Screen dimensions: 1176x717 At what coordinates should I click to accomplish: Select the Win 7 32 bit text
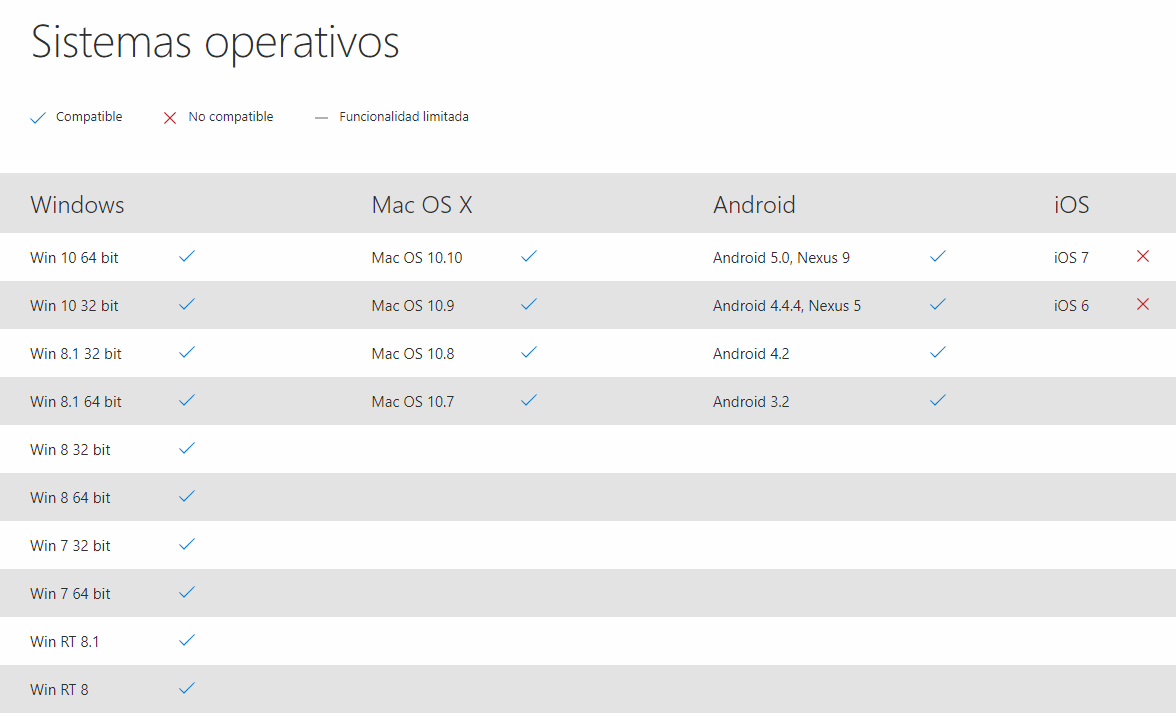pos(70,546)
